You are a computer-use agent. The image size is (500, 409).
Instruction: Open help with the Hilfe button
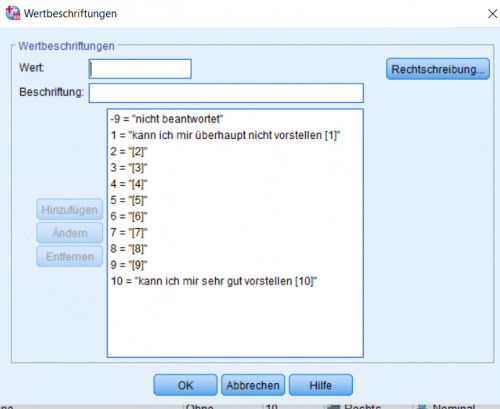320,385
